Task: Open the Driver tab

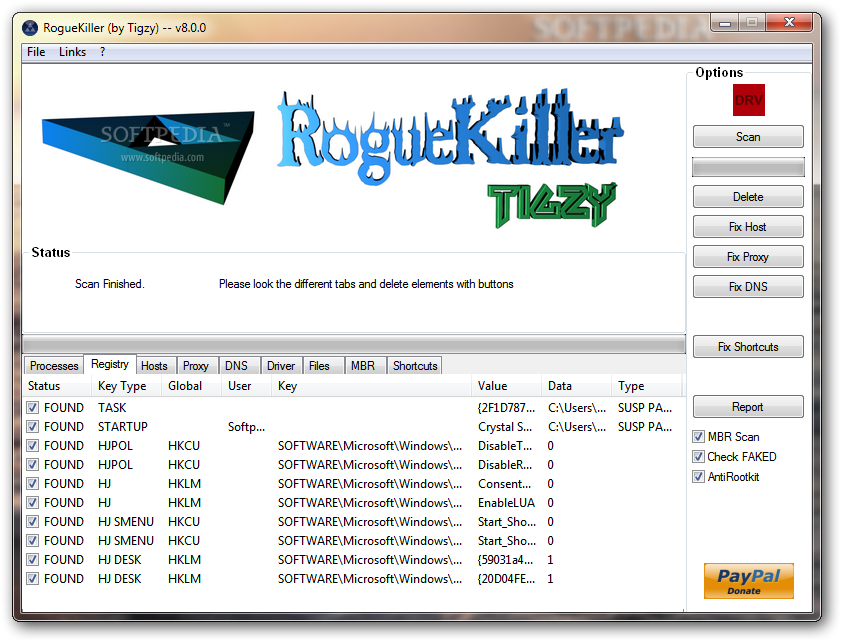Action: (x=281, y=366)
